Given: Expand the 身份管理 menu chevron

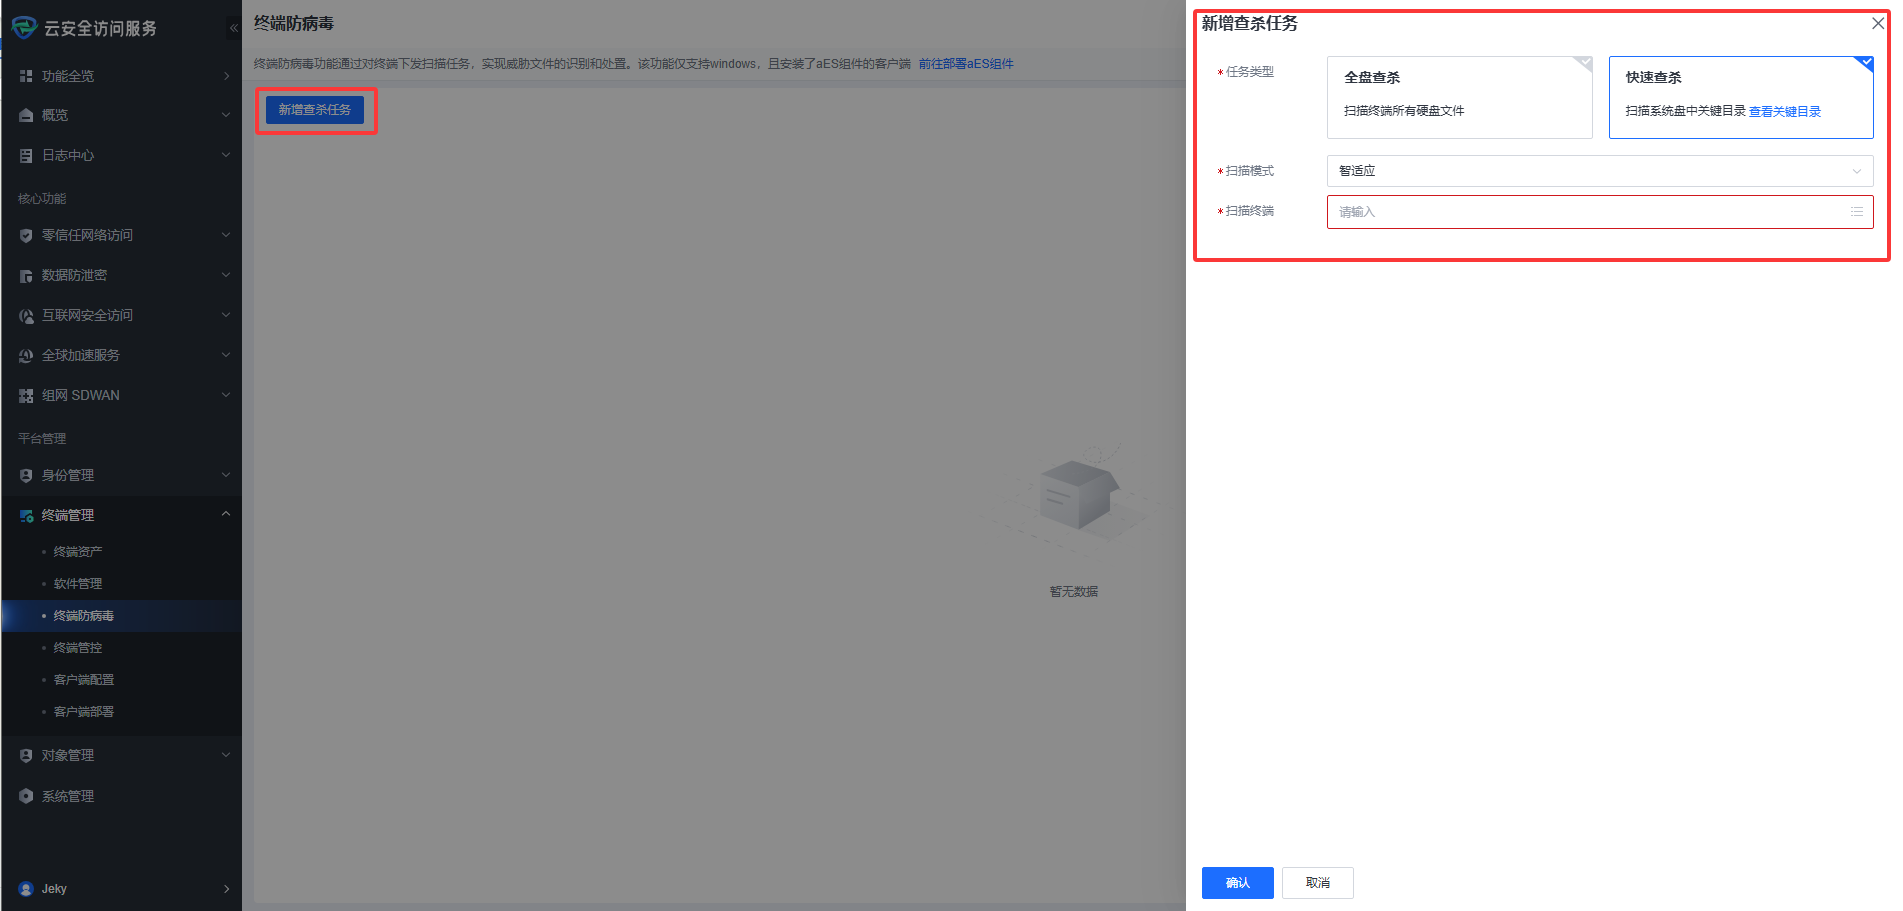Looking at the screenshot, I should pyautogui.click(x=226, y=475).
